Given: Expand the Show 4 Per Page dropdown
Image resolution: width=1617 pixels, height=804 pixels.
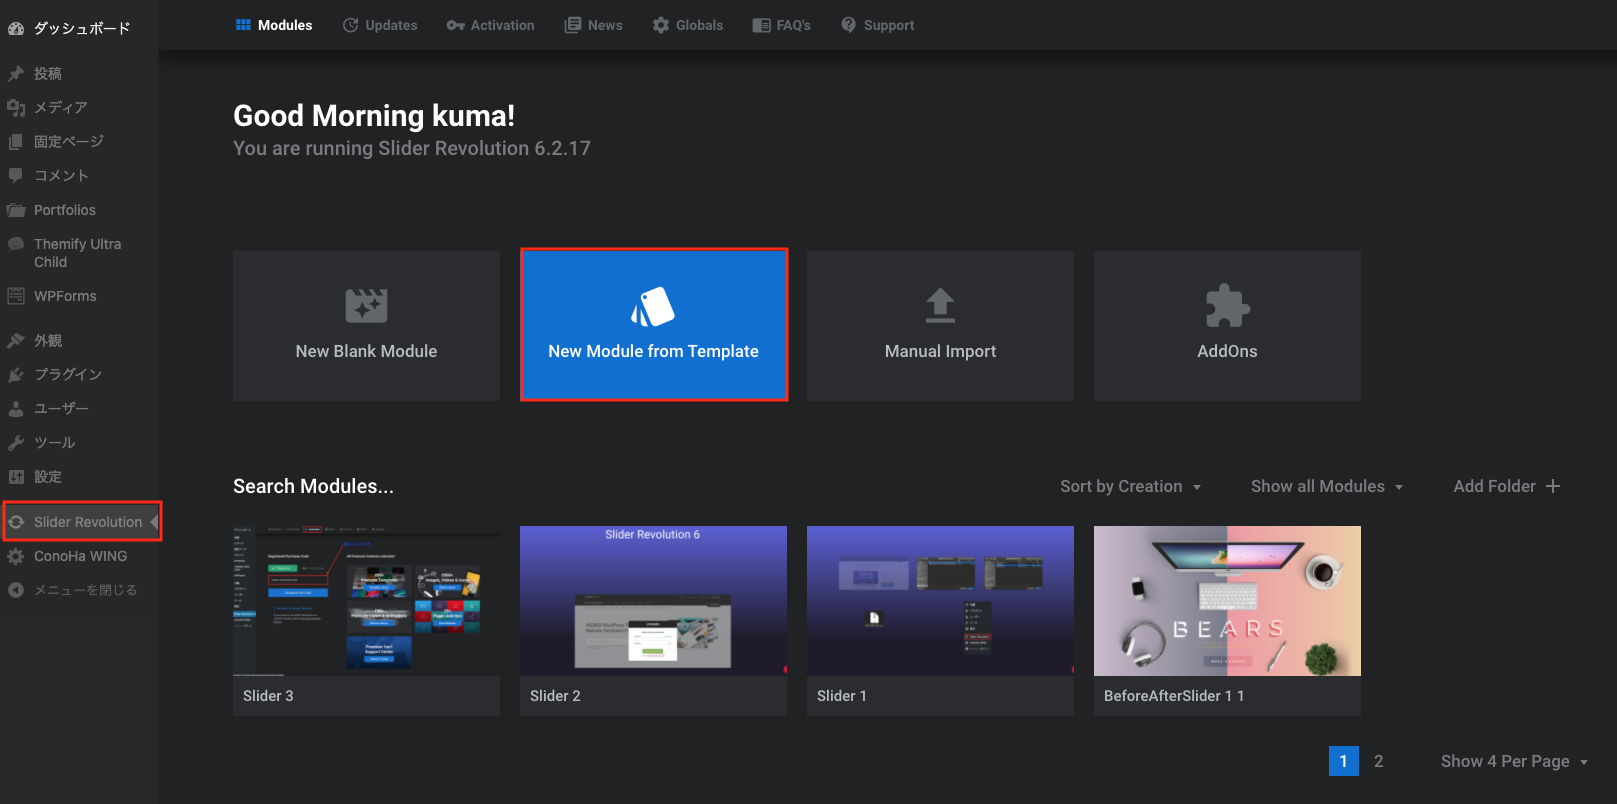Looking at the screenshot, I should (1514, 761).
